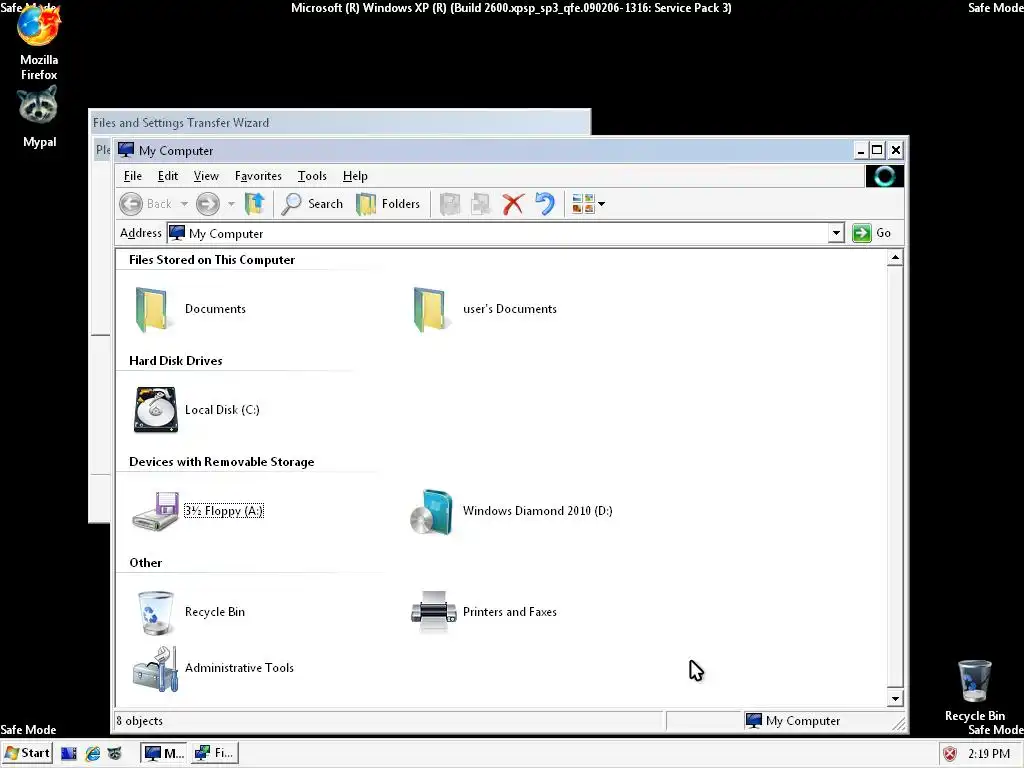Click the Forward arrow button
Viewport: 1024px width, 768px height.
point(208,204)
